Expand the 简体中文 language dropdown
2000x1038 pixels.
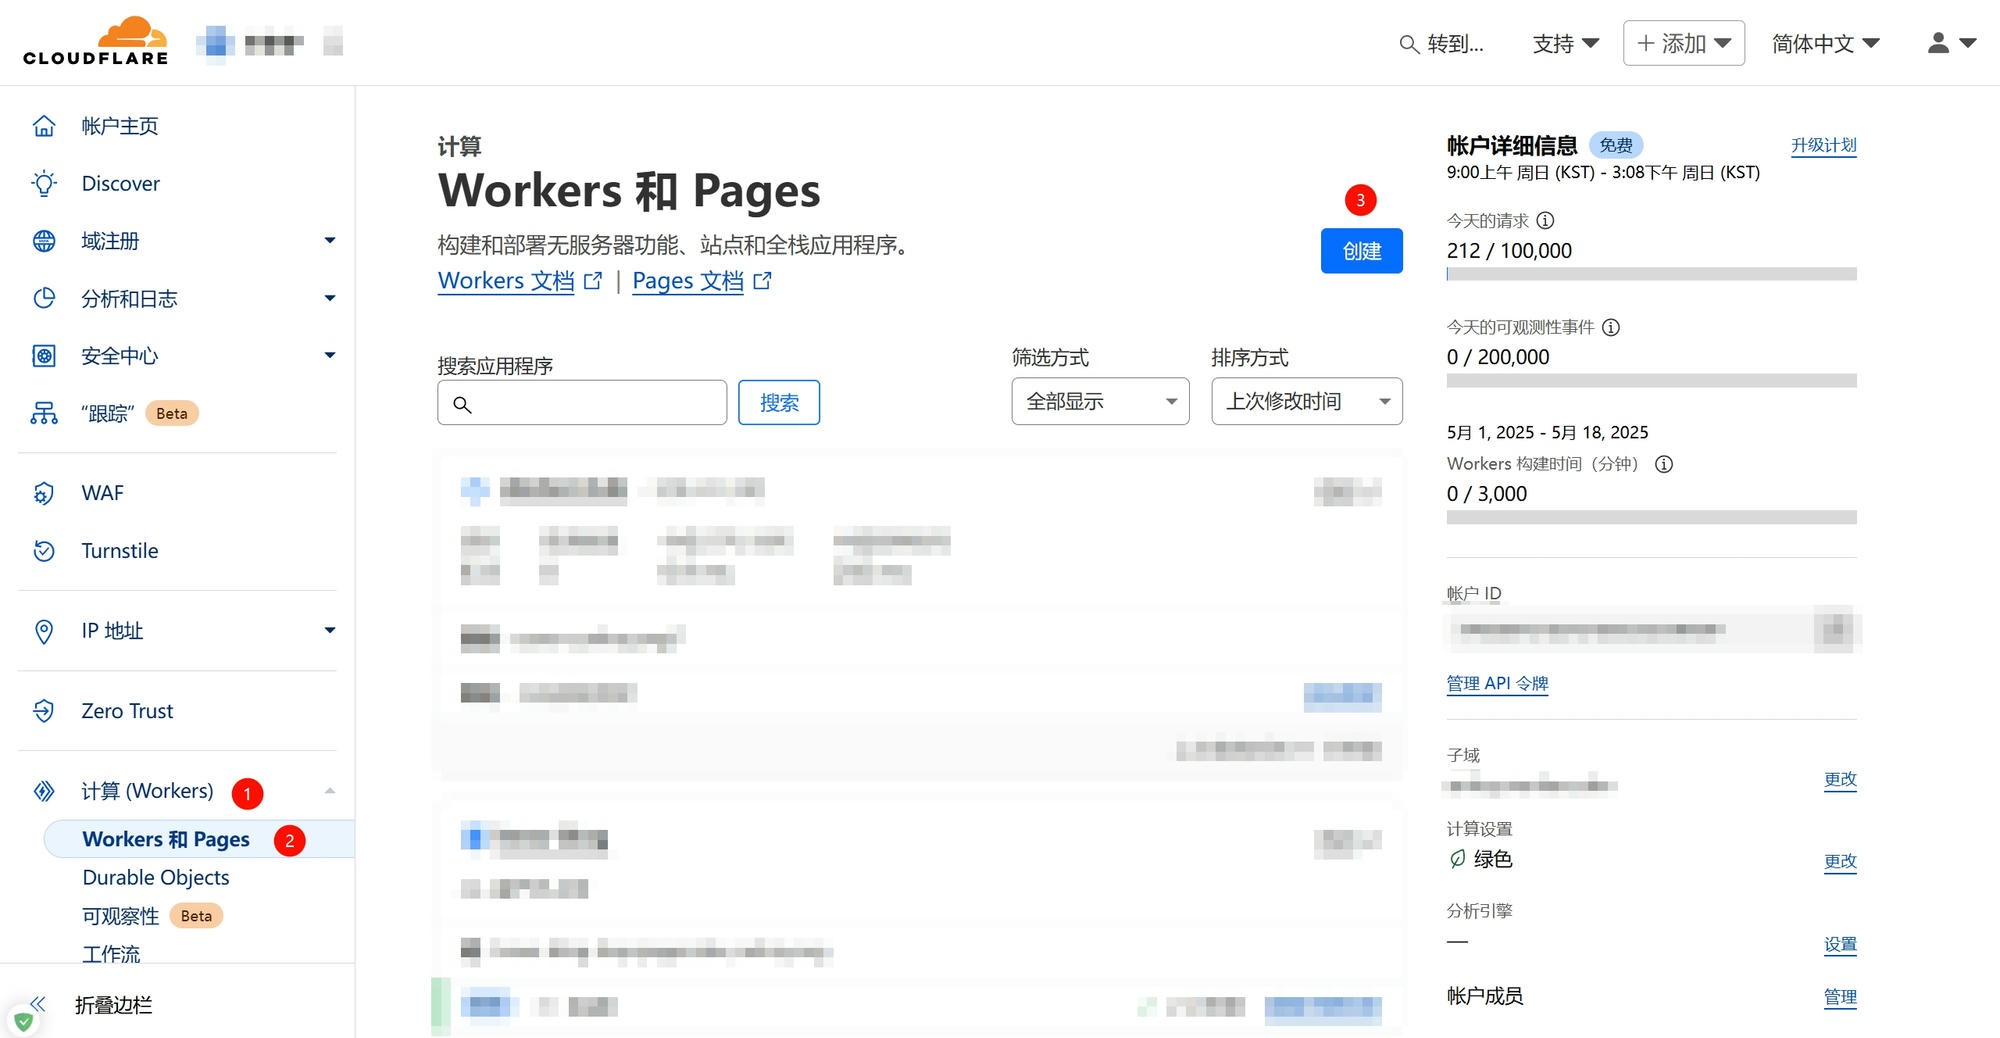(x=1825, y=43)
